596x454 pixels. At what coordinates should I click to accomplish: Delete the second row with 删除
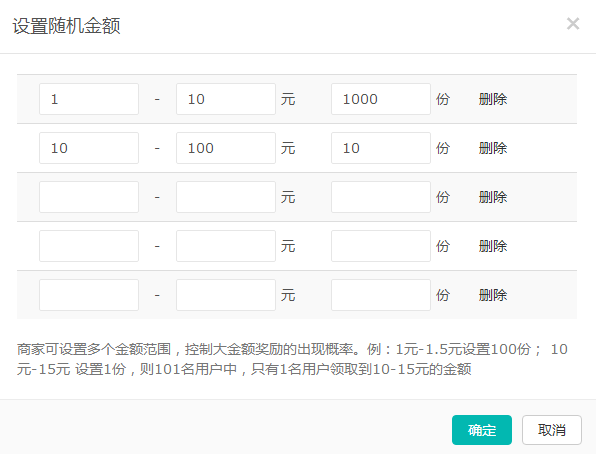tap(493, 148)
